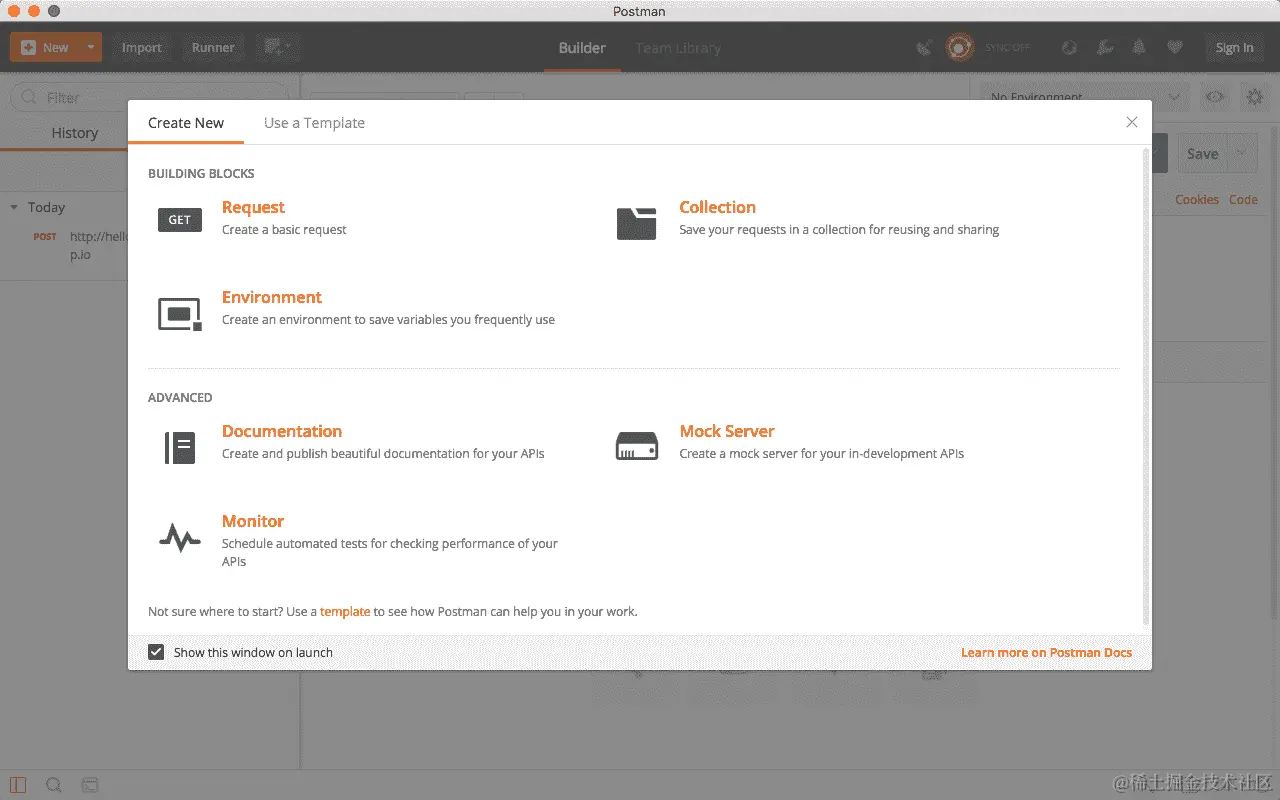Click the Documentation page icon
The image size is (1280, 800).
click(180, 447)
